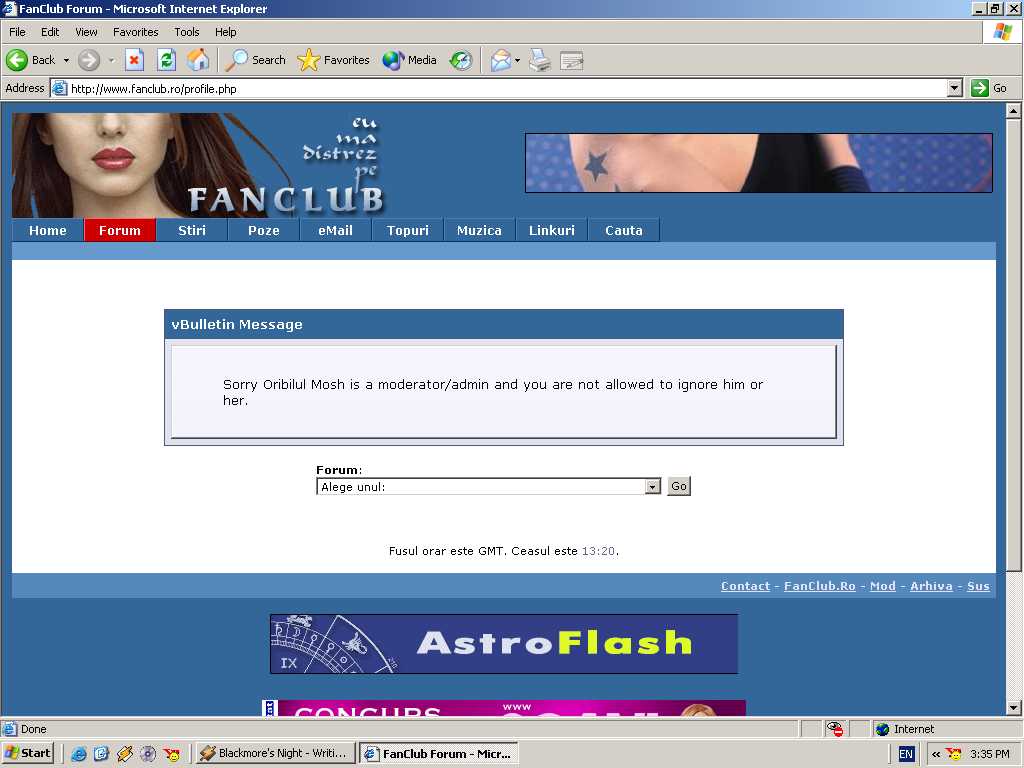The image size is (1024, 768).
Task: Open the File menu
Action: (17, 32)
